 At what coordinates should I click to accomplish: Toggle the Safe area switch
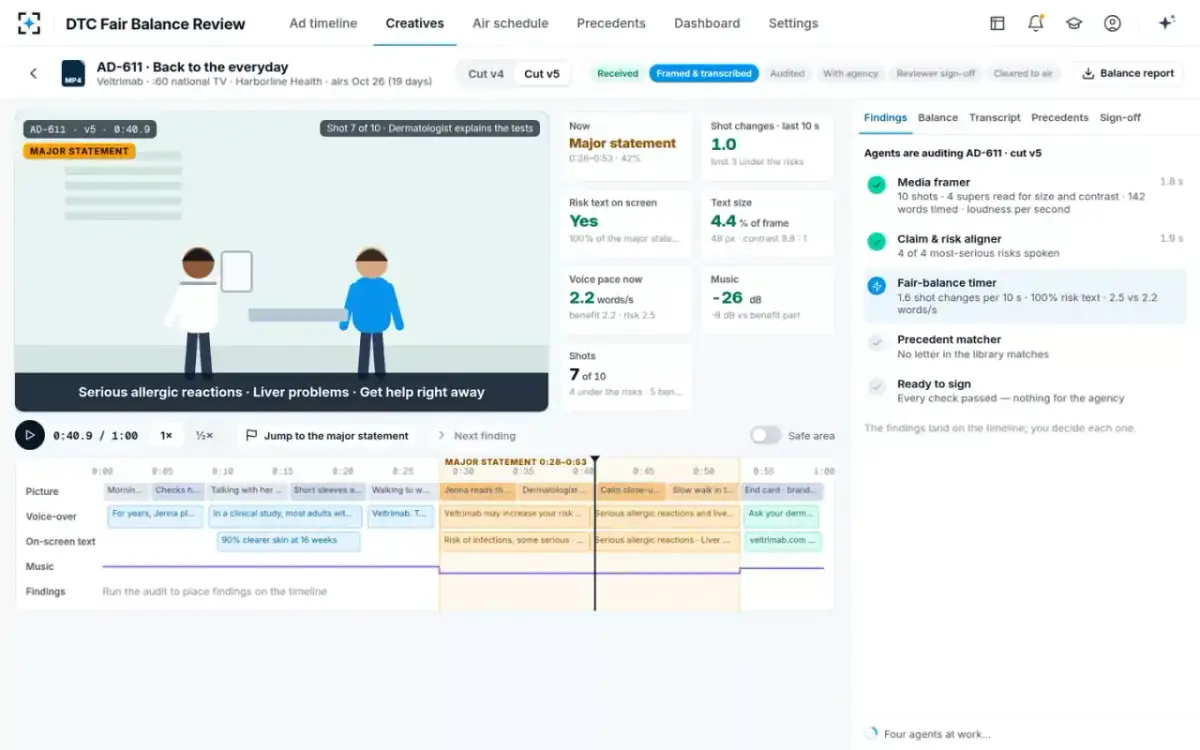765,435
